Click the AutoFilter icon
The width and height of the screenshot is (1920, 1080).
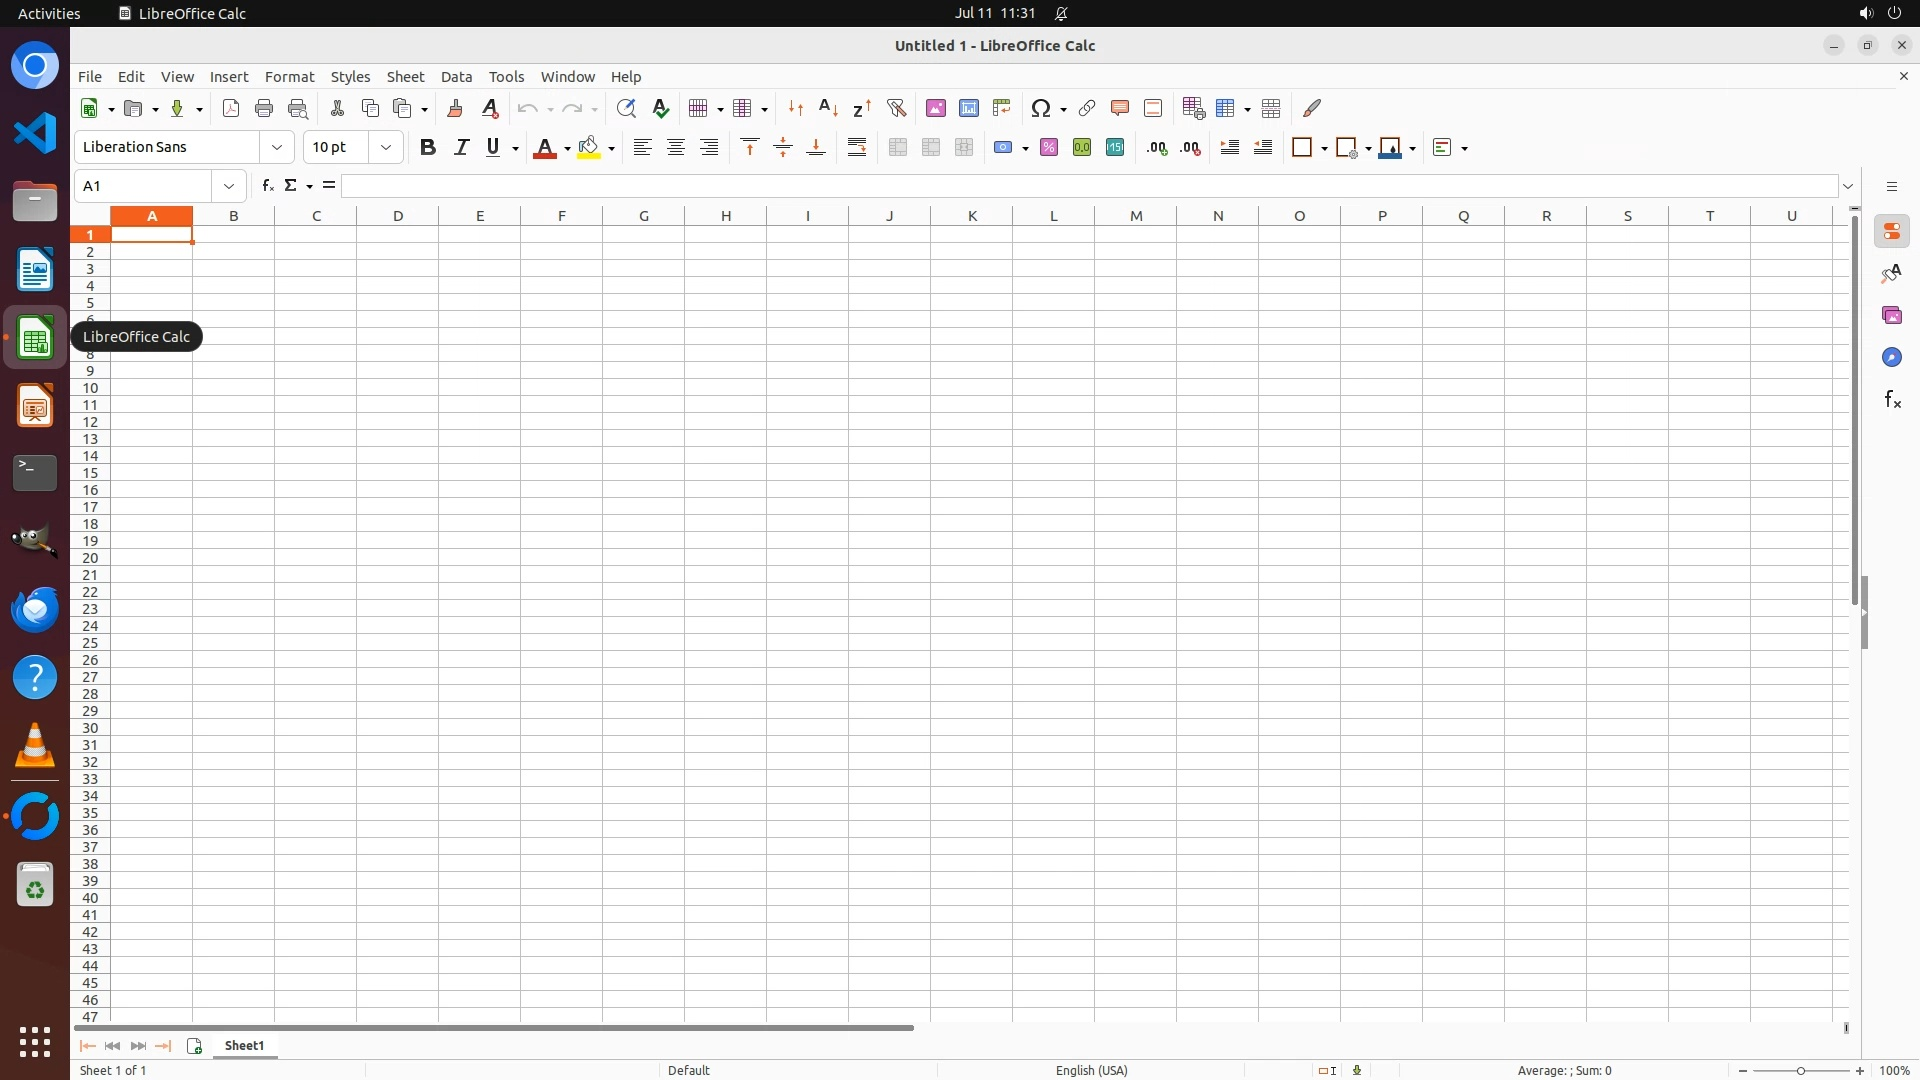point(896,108)
